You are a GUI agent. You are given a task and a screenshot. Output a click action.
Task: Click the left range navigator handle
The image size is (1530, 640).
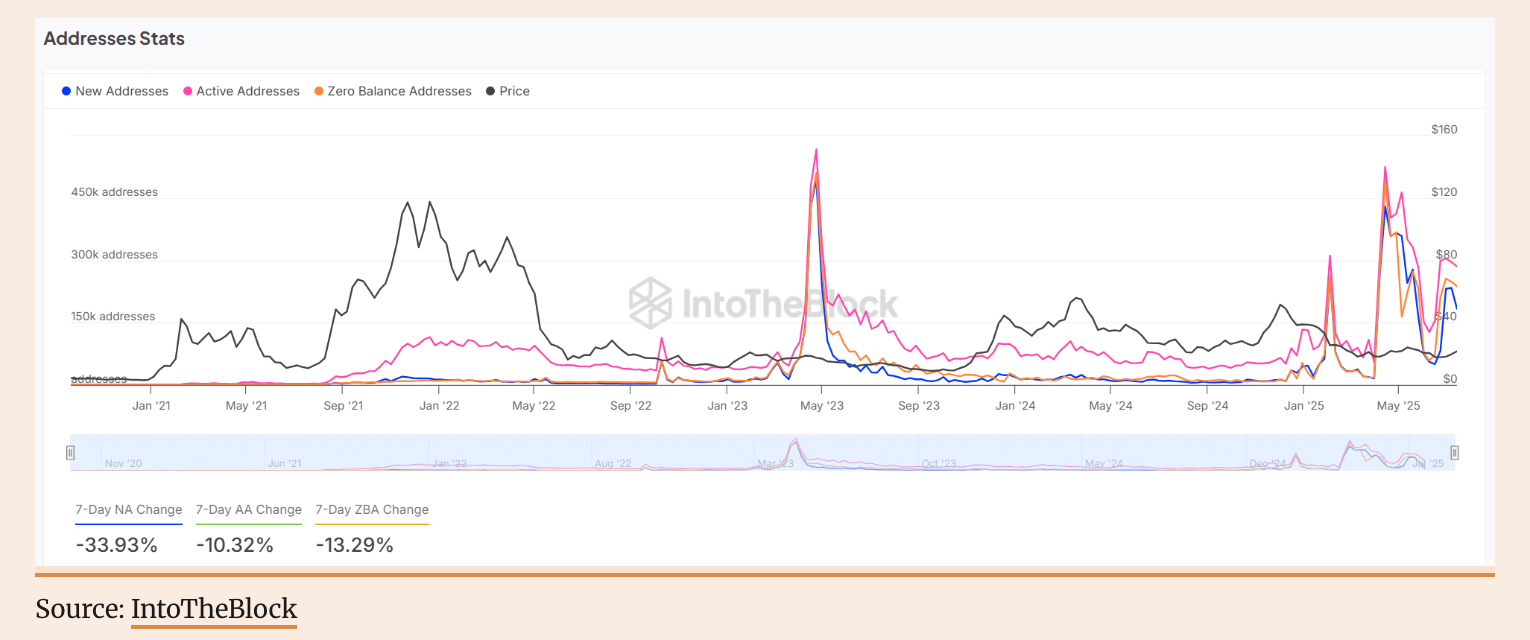70,453
